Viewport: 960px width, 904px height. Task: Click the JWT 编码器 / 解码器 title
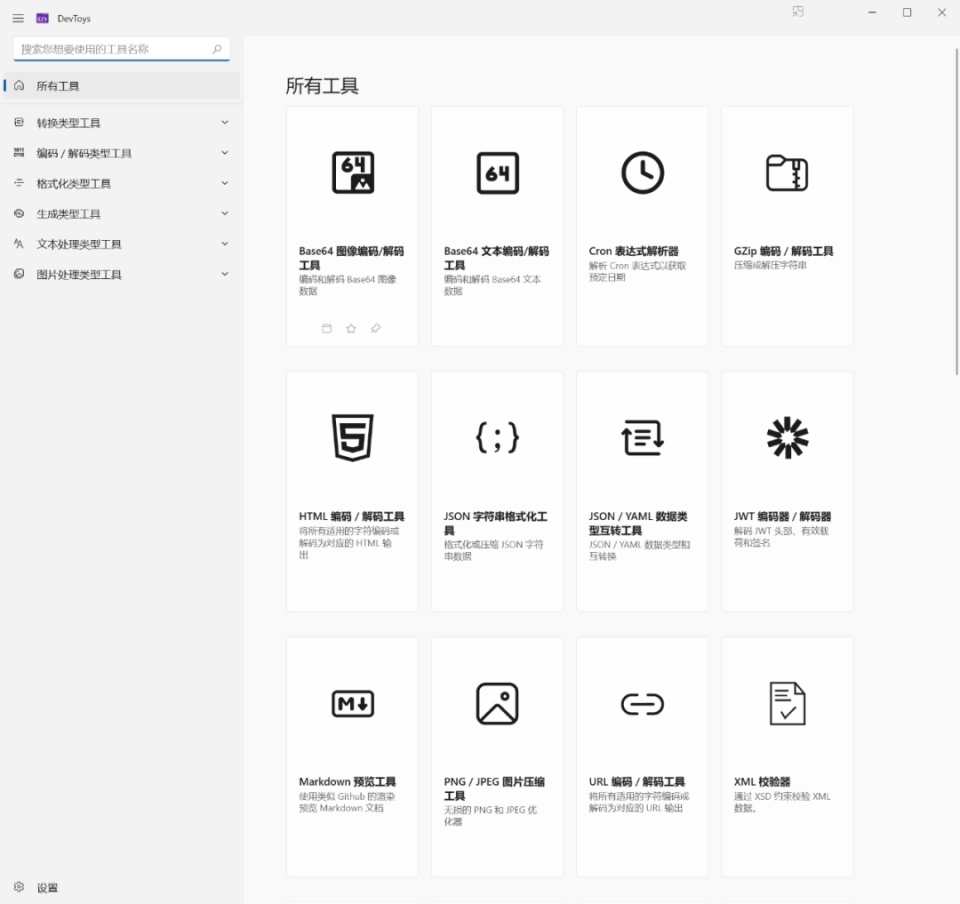pos(782,517)
